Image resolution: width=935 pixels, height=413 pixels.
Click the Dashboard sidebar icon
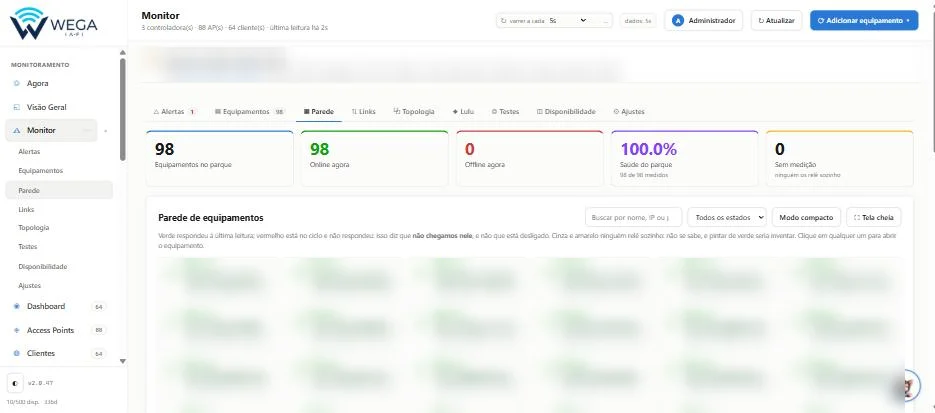click(17, 306)
